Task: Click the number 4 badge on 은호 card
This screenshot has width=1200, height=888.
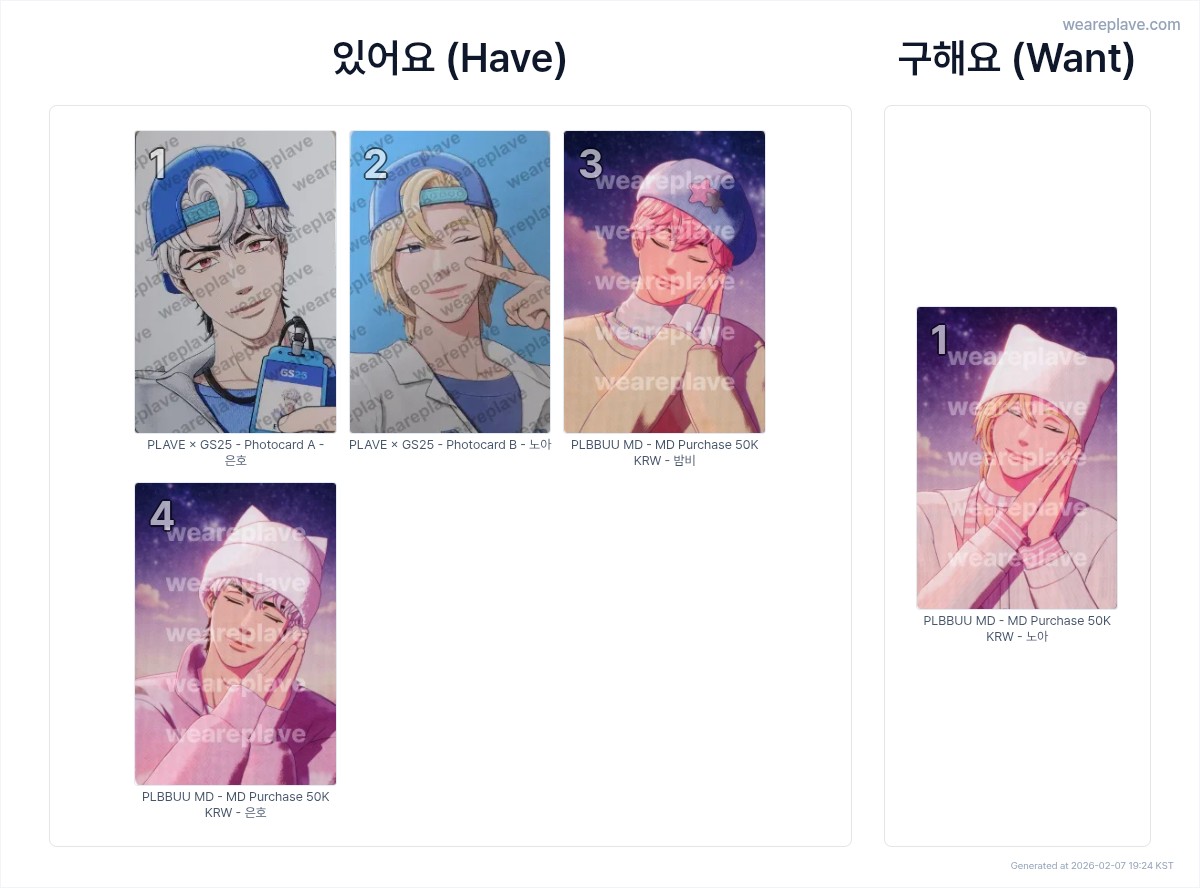Action: [x=161, y=516]
